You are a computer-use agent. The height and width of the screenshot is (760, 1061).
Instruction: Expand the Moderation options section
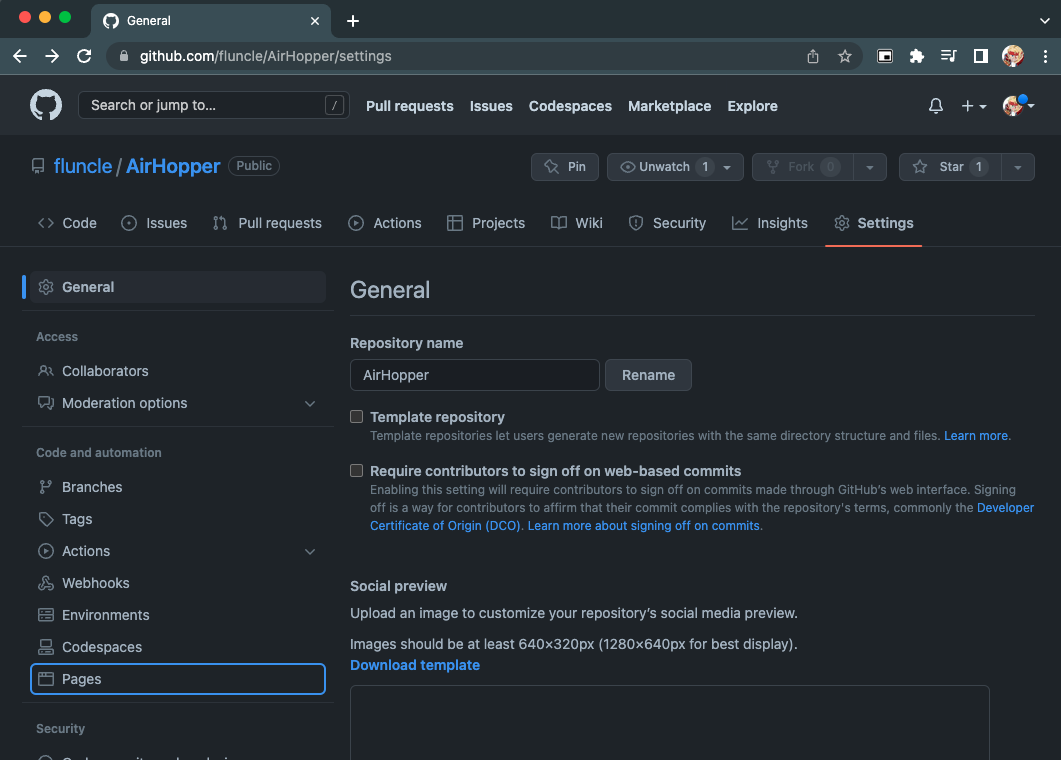pos(310,403)
